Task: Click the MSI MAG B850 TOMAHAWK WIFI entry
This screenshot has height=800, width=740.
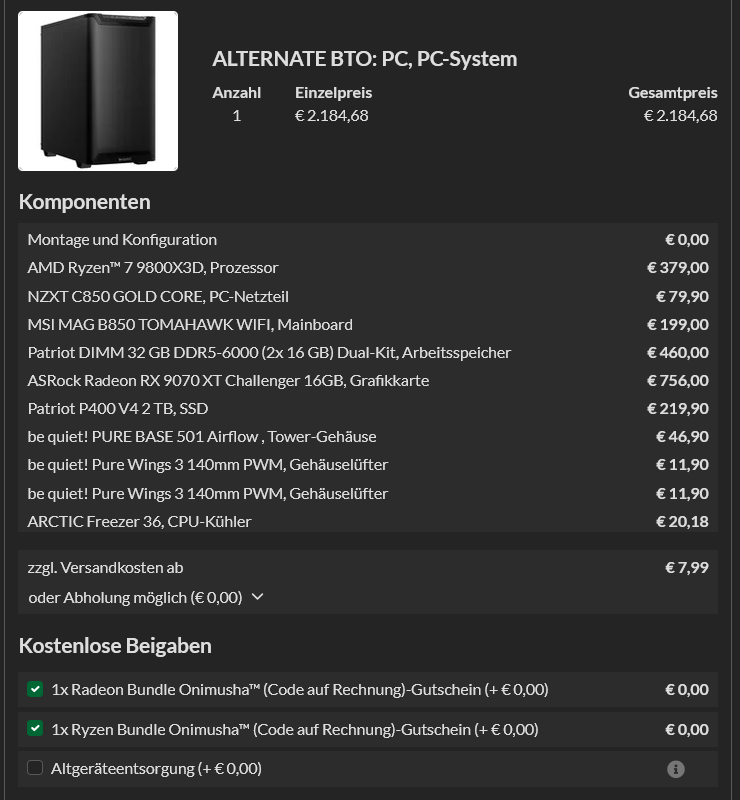Action: click(x=190, y=324)
